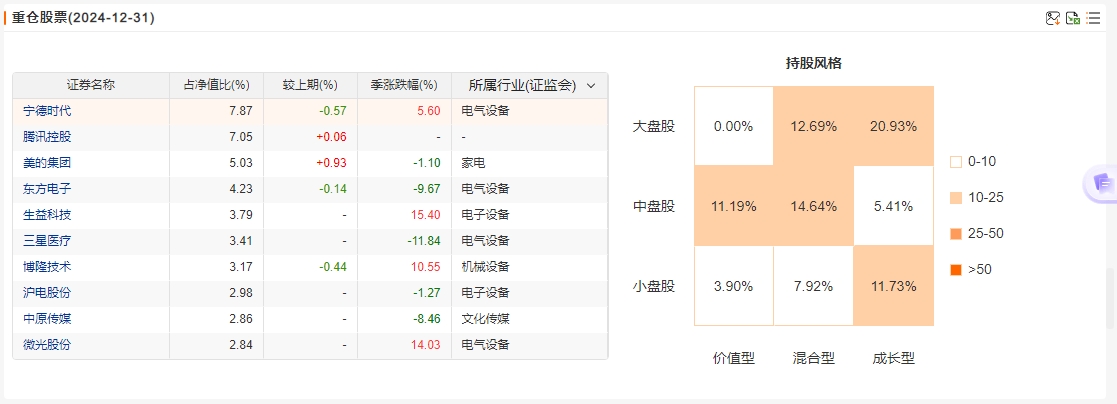Open floating purple assistant widget
Viewport: 1117px width, 404px height.
[1101, 184]
